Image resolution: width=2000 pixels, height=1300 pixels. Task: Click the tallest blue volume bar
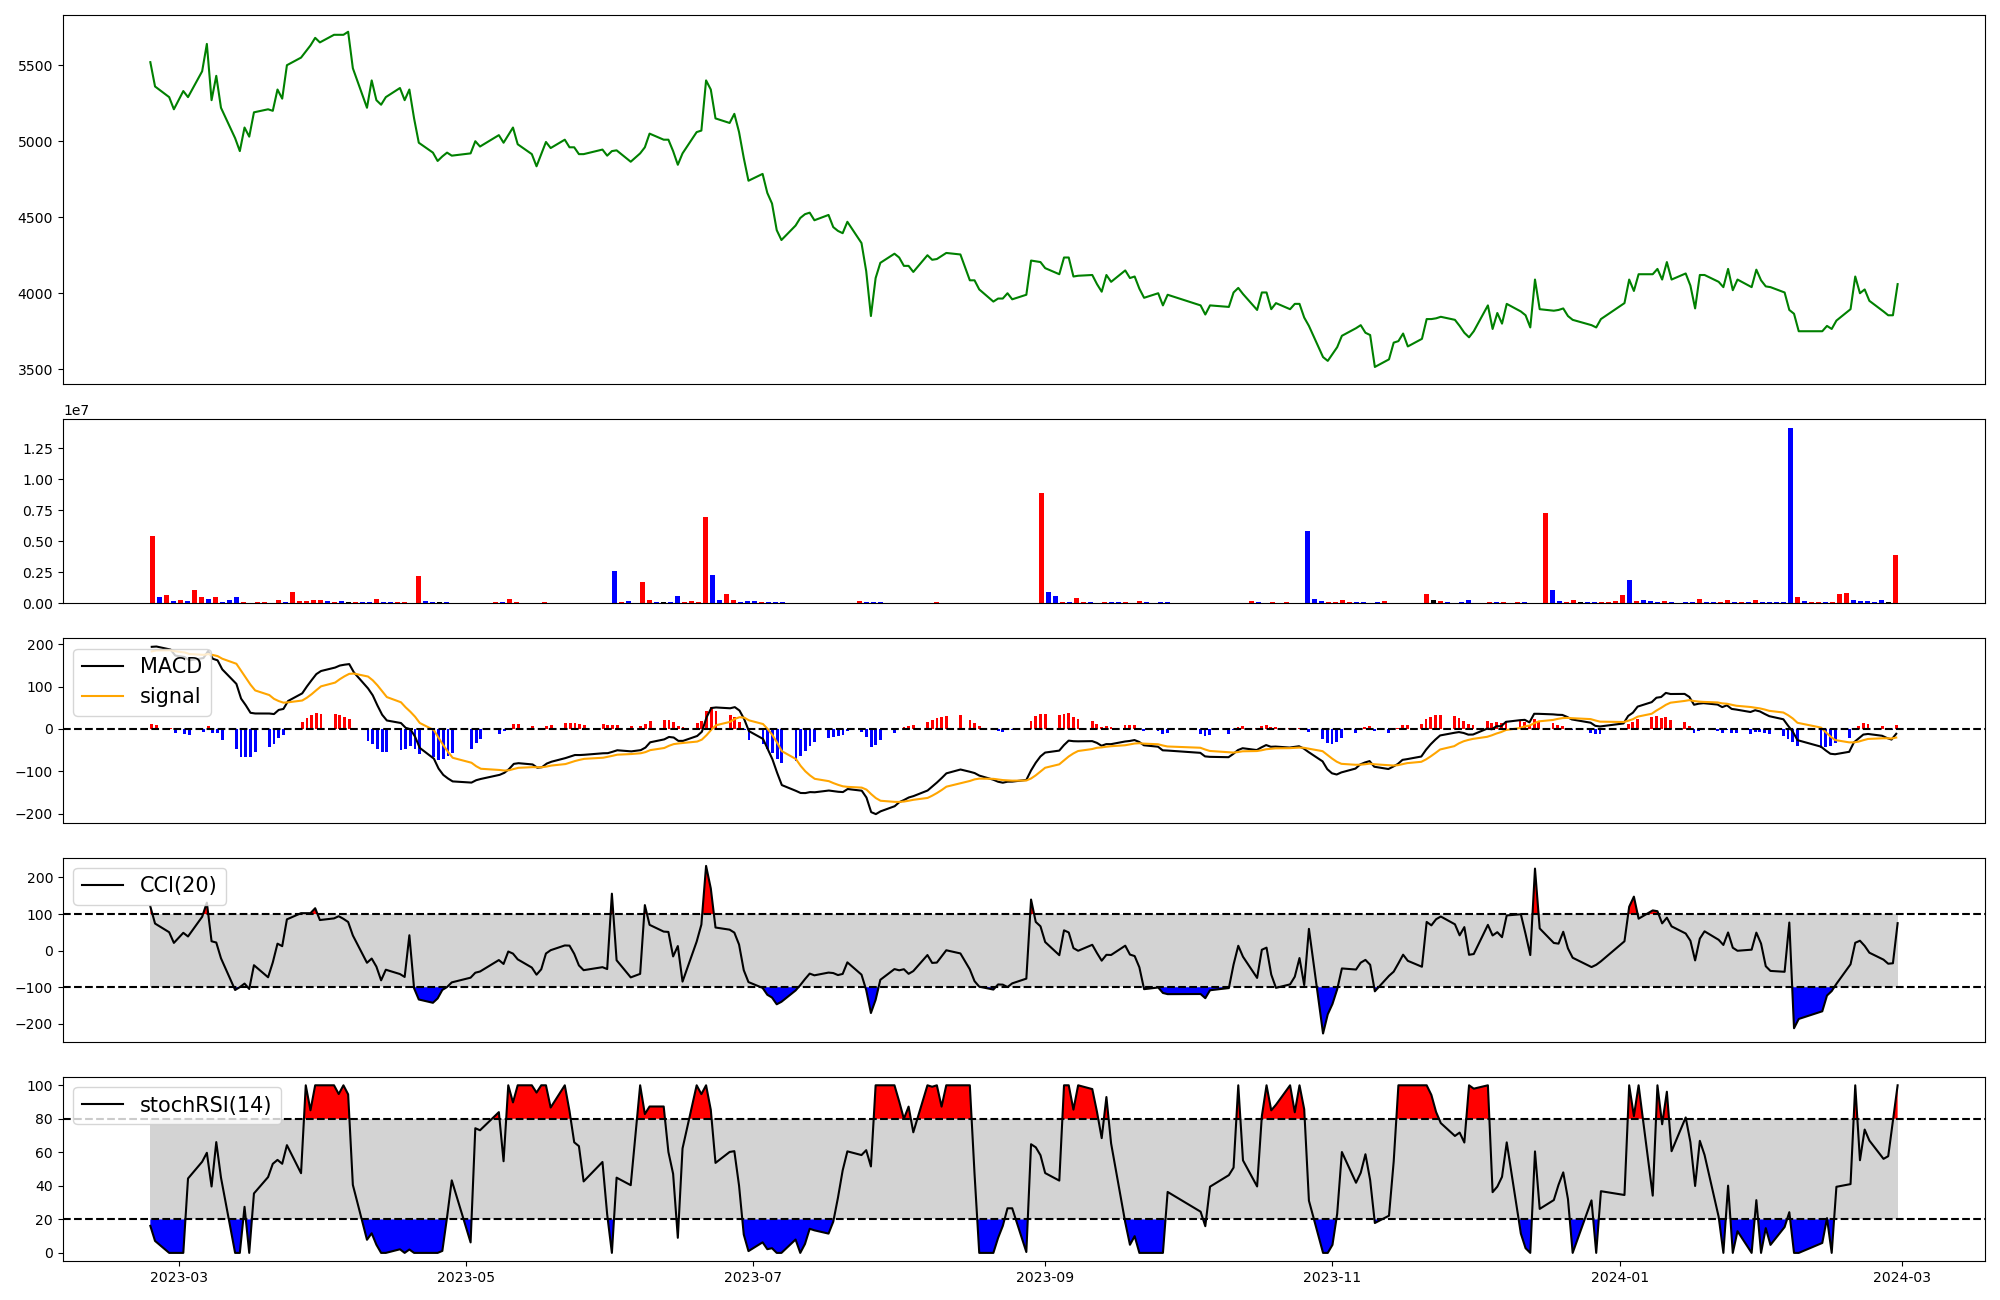click(x=1790, y=516)
